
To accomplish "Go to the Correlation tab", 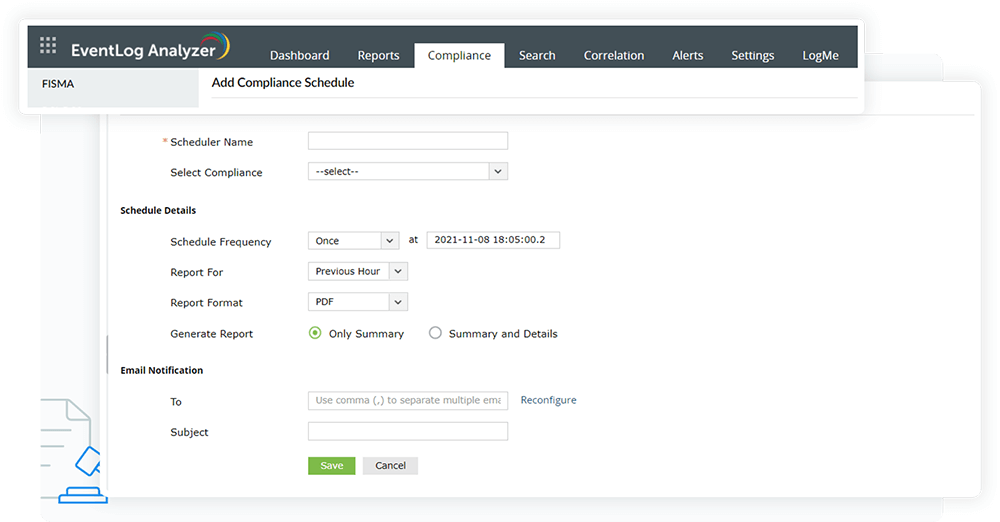I will pyautogui.click(x=614, y=56).
